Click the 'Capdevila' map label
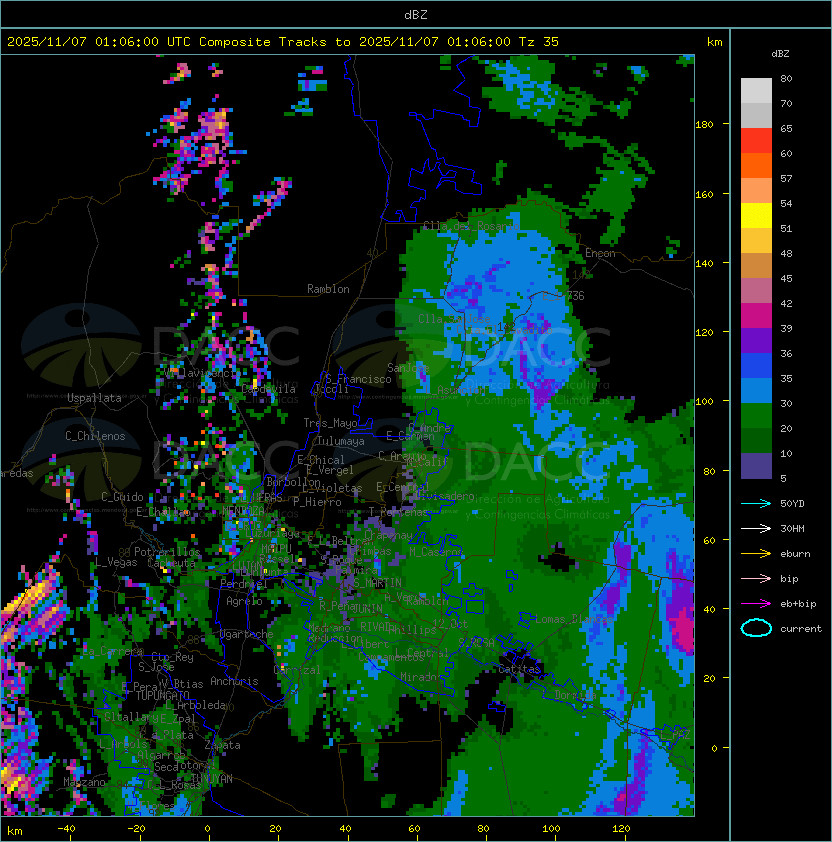Viewport: 832px width, 842px height. [269, 389]
